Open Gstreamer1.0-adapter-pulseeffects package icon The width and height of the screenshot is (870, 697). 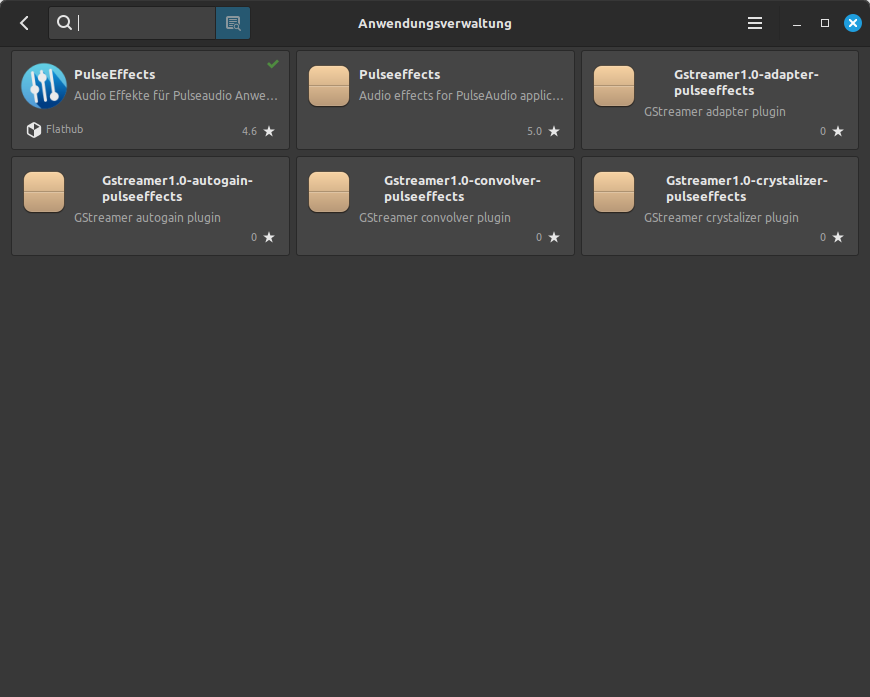click(x=614, y=86)
